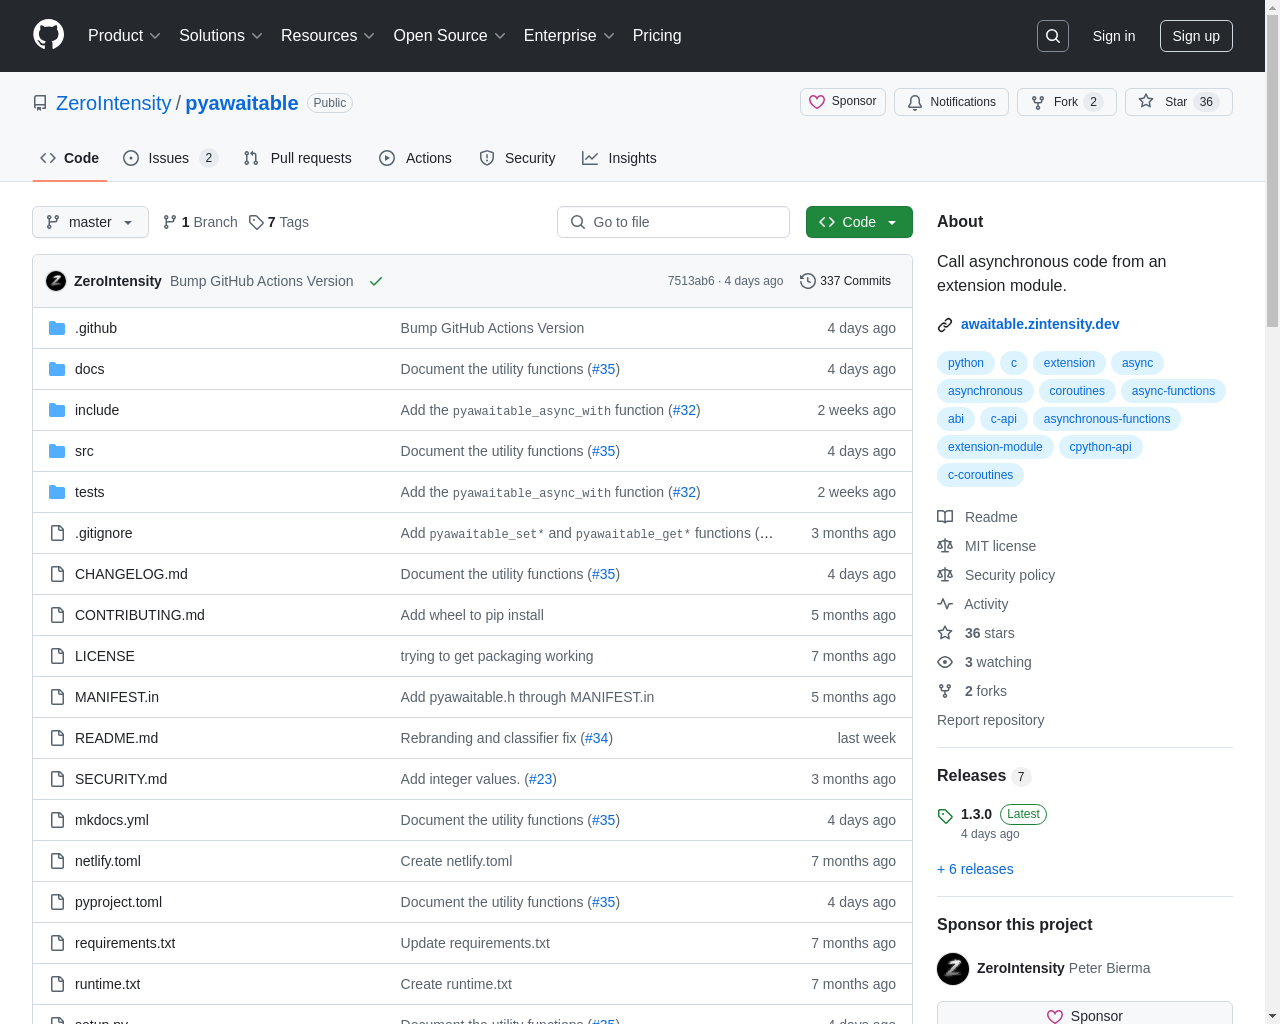Click the Notifications bell button
Screen dimensions: 1280x1024
[951, 102]
